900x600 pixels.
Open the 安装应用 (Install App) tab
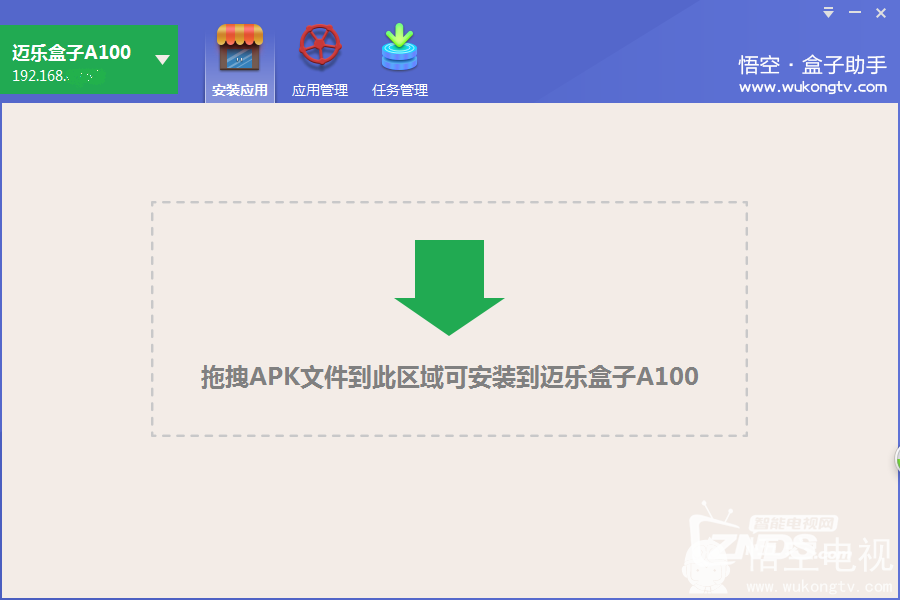(240, 62)
